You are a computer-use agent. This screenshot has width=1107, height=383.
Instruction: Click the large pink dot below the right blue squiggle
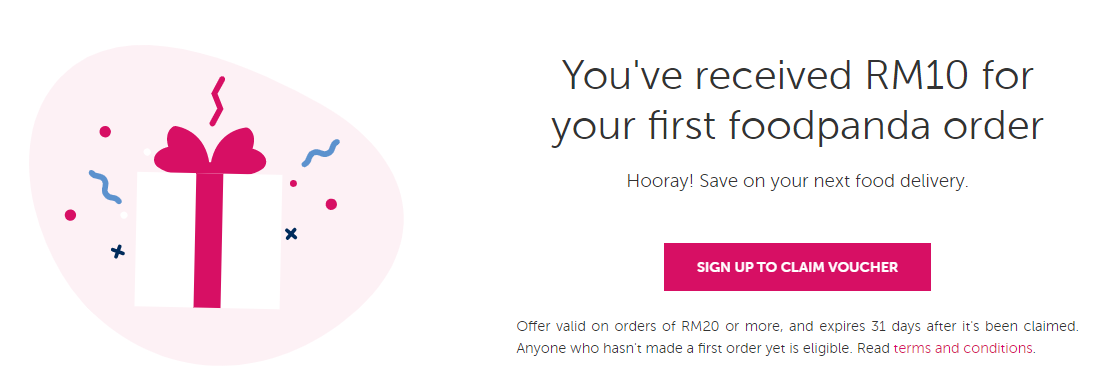[x=331, y=204]
